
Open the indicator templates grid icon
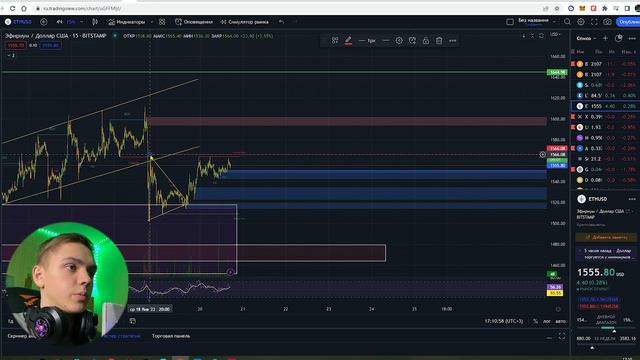[x=162, y=22]
